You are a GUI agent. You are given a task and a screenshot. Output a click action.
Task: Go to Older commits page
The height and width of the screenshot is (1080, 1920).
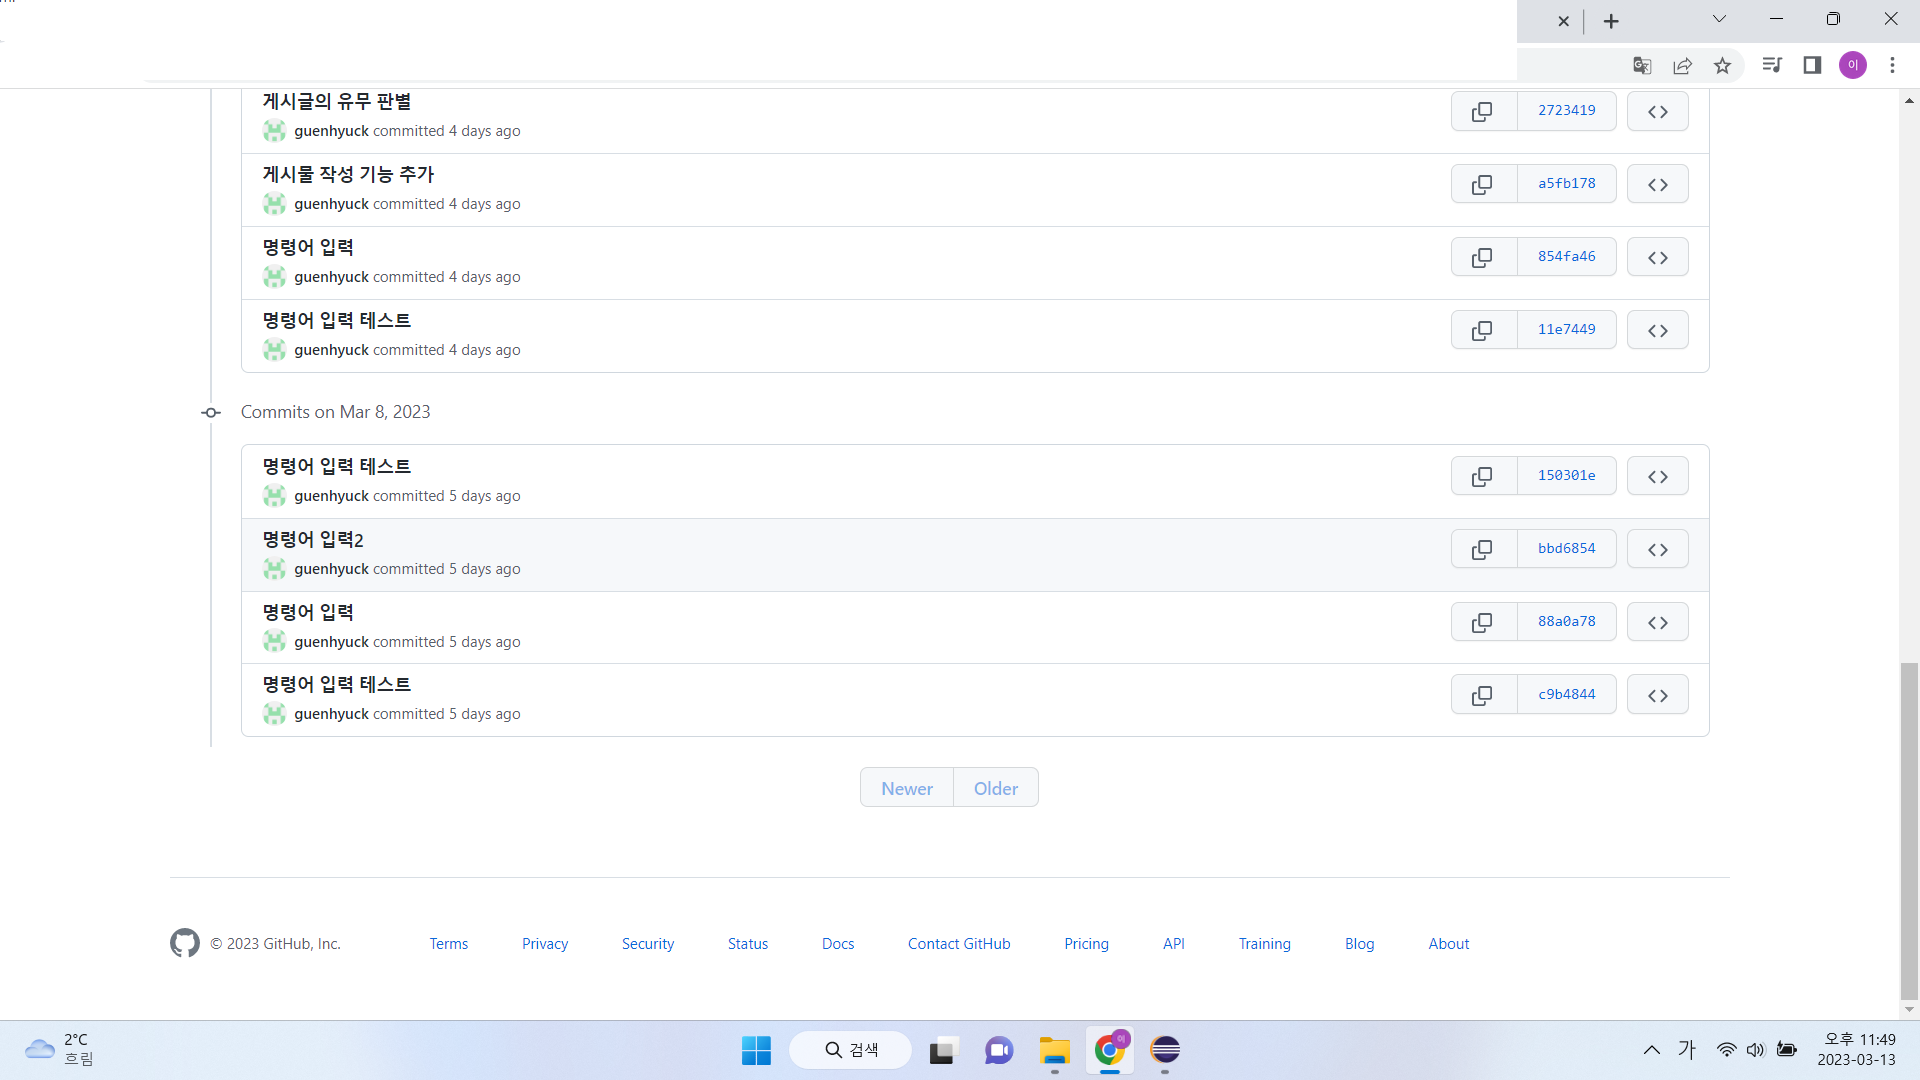click(995, 788)
